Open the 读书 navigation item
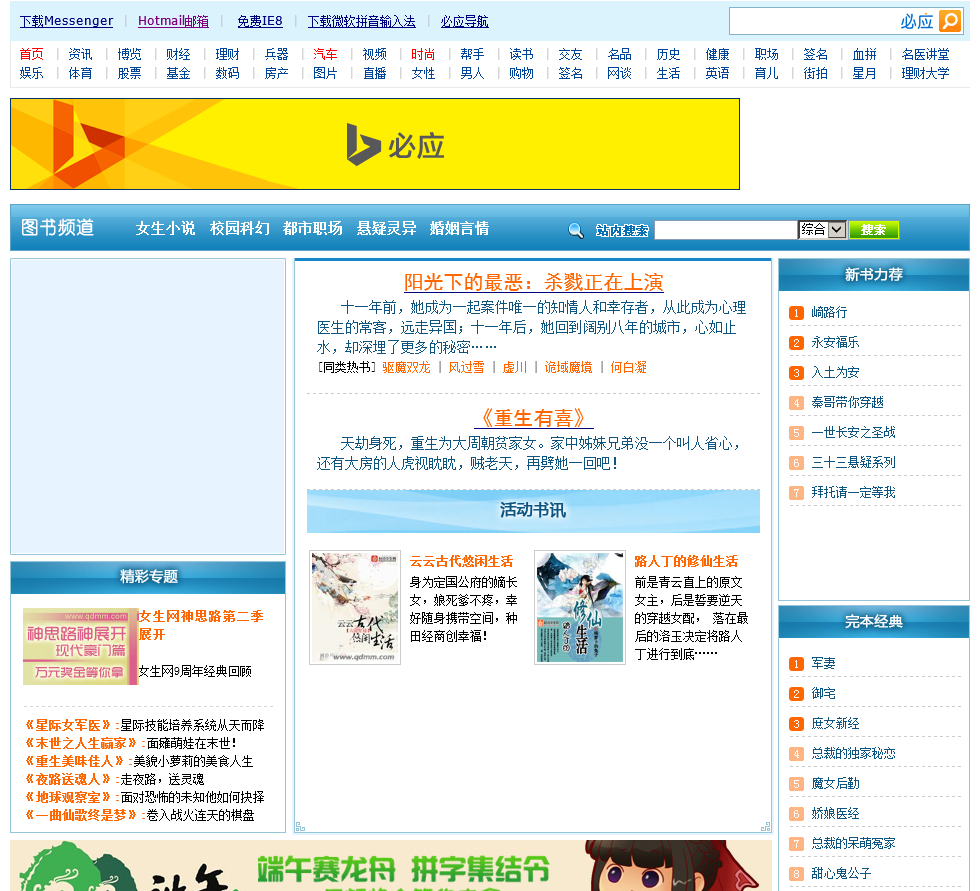The height and width of the screenshot is (891, 980). pyautogui.click(x=521, y=54)
